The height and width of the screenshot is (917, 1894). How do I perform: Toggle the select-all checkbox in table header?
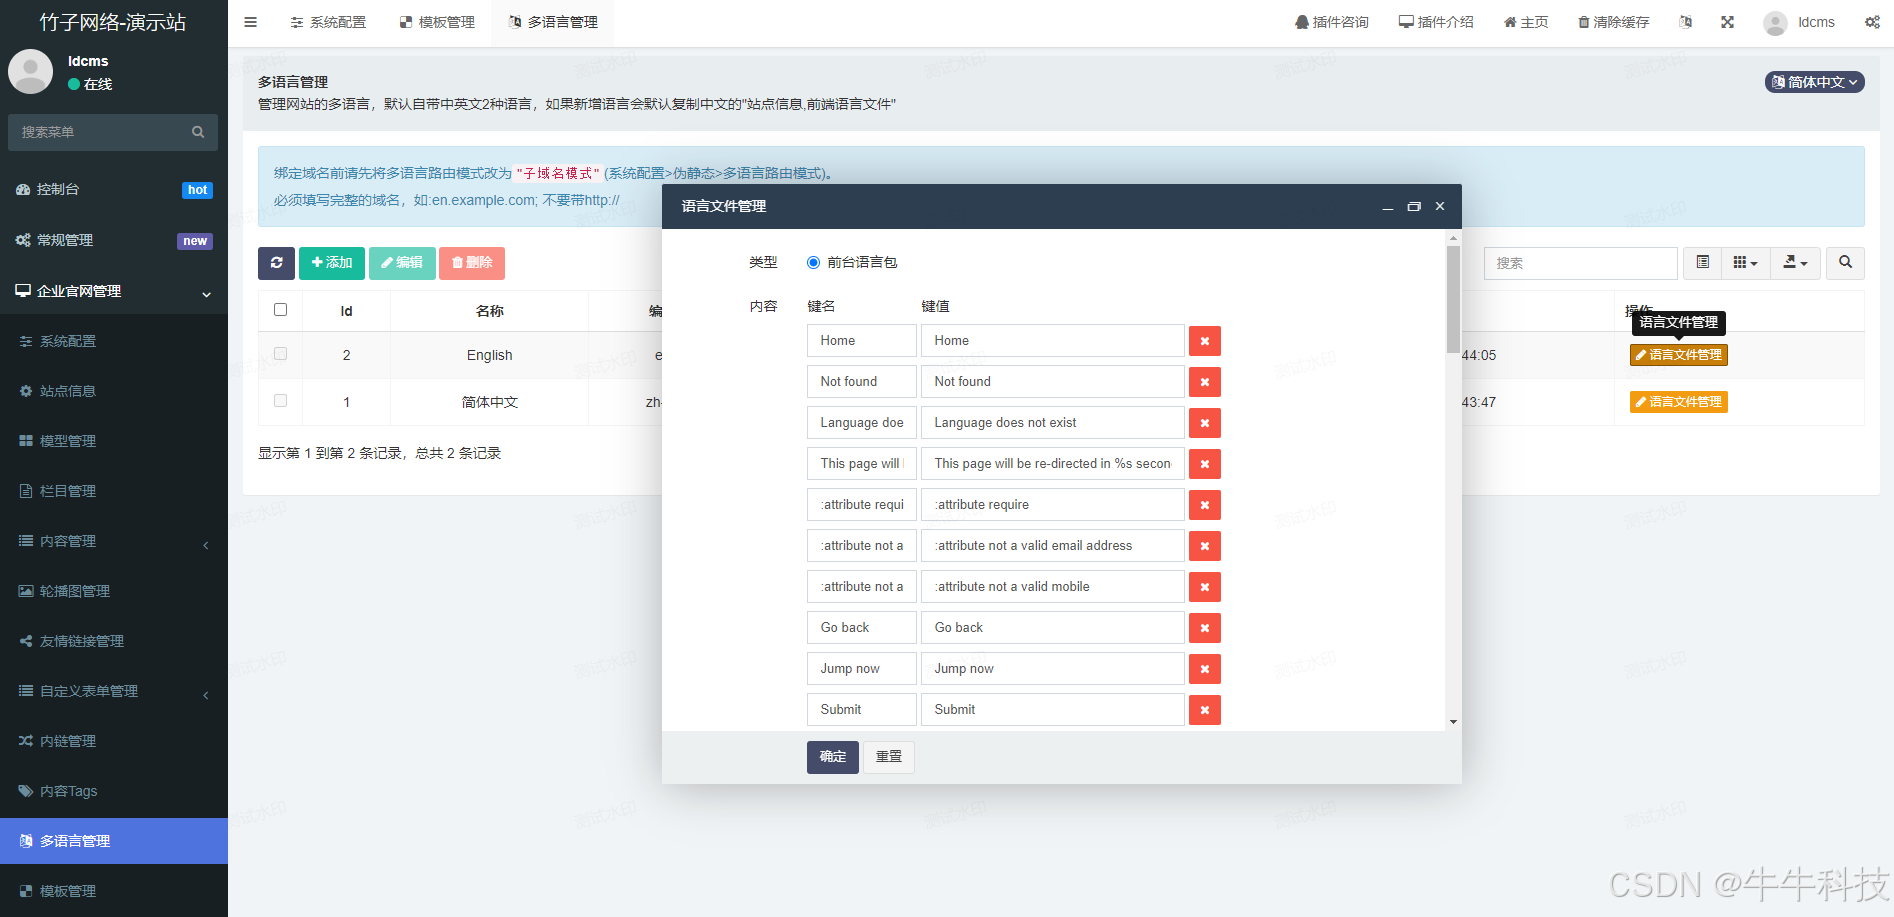click(x=280, y=309)
